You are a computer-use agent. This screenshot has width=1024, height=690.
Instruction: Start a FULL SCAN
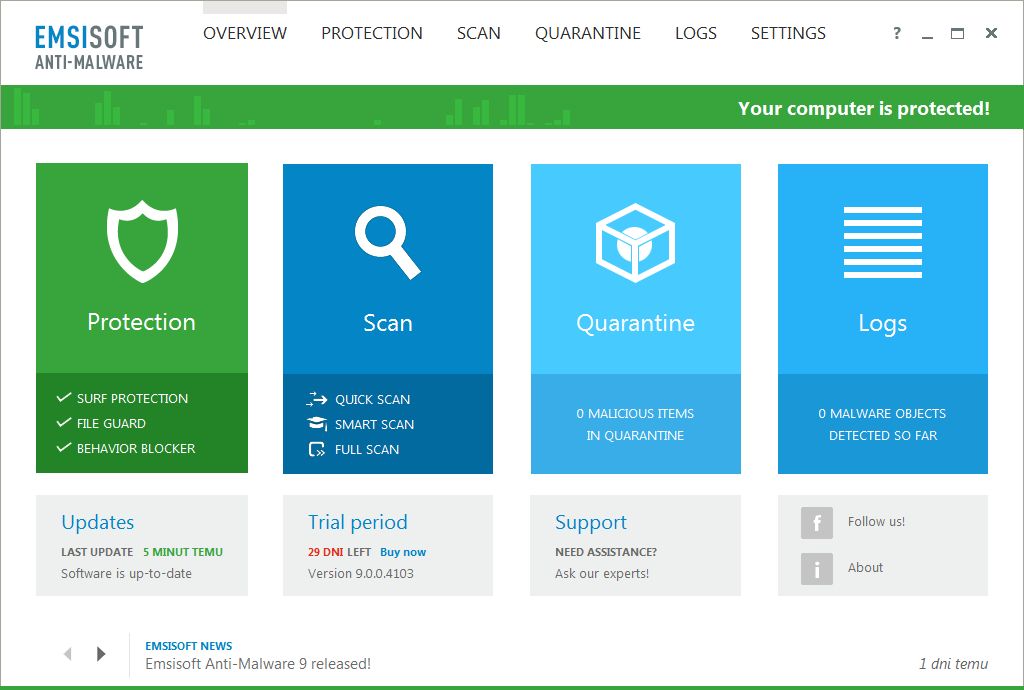(x=367, y=450)
